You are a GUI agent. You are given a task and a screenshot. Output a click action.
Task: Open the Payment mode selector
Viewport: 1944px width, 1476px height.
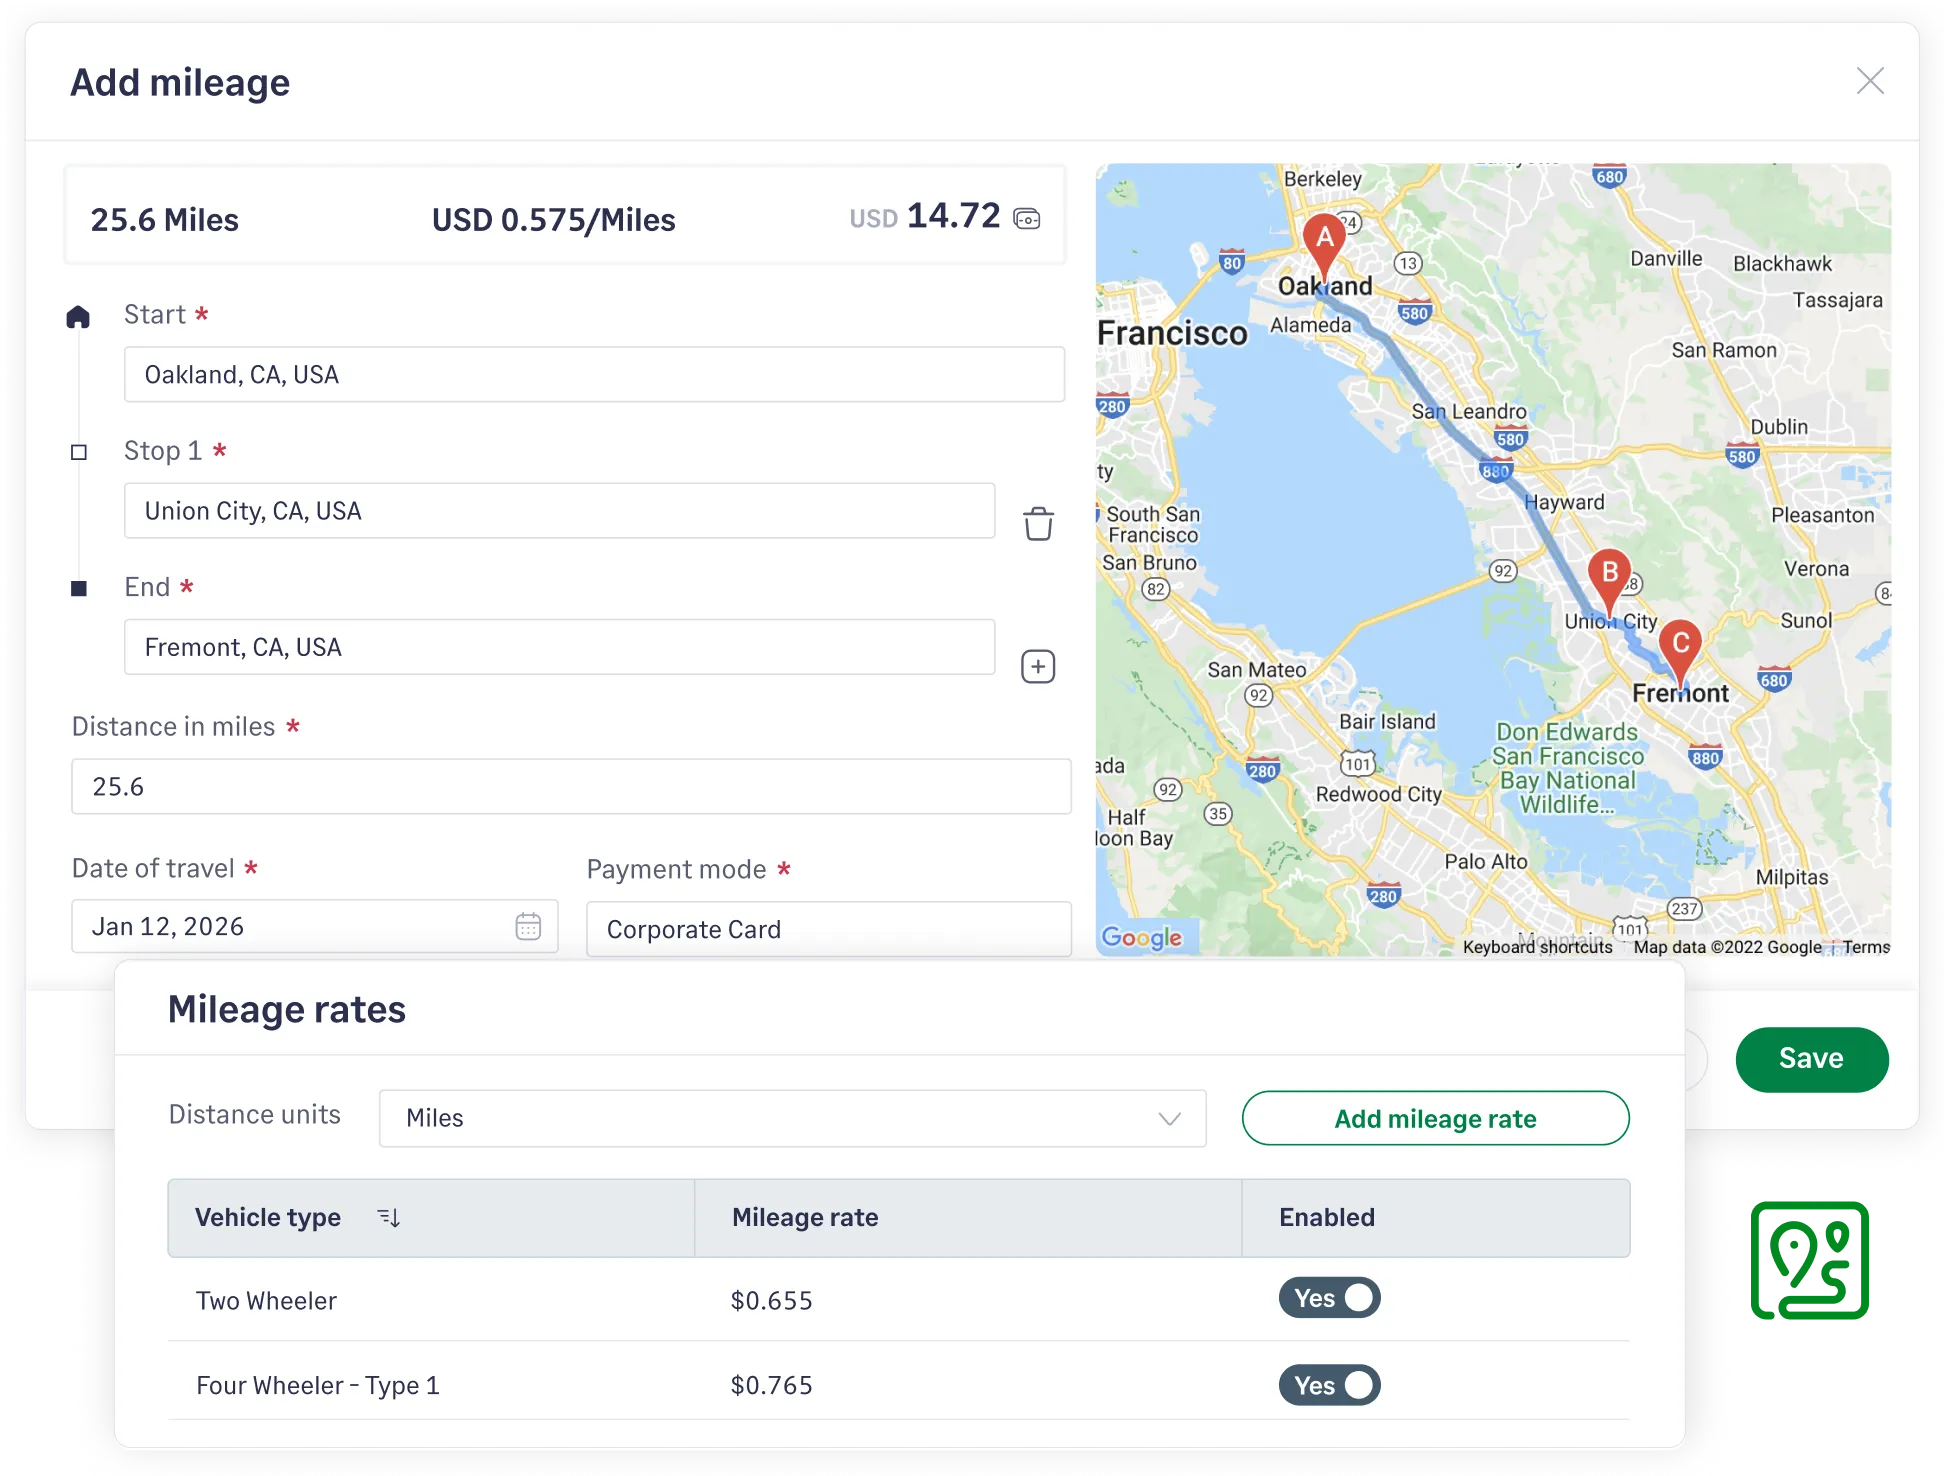pos(828,929)
